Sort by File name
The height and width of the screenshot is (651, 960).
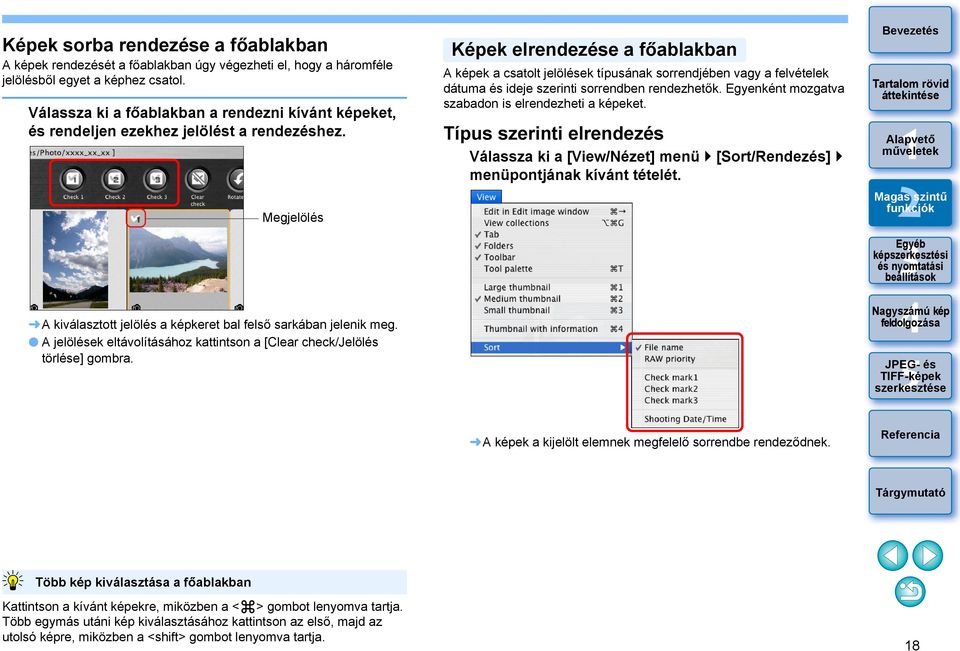(x=685, y=347)
